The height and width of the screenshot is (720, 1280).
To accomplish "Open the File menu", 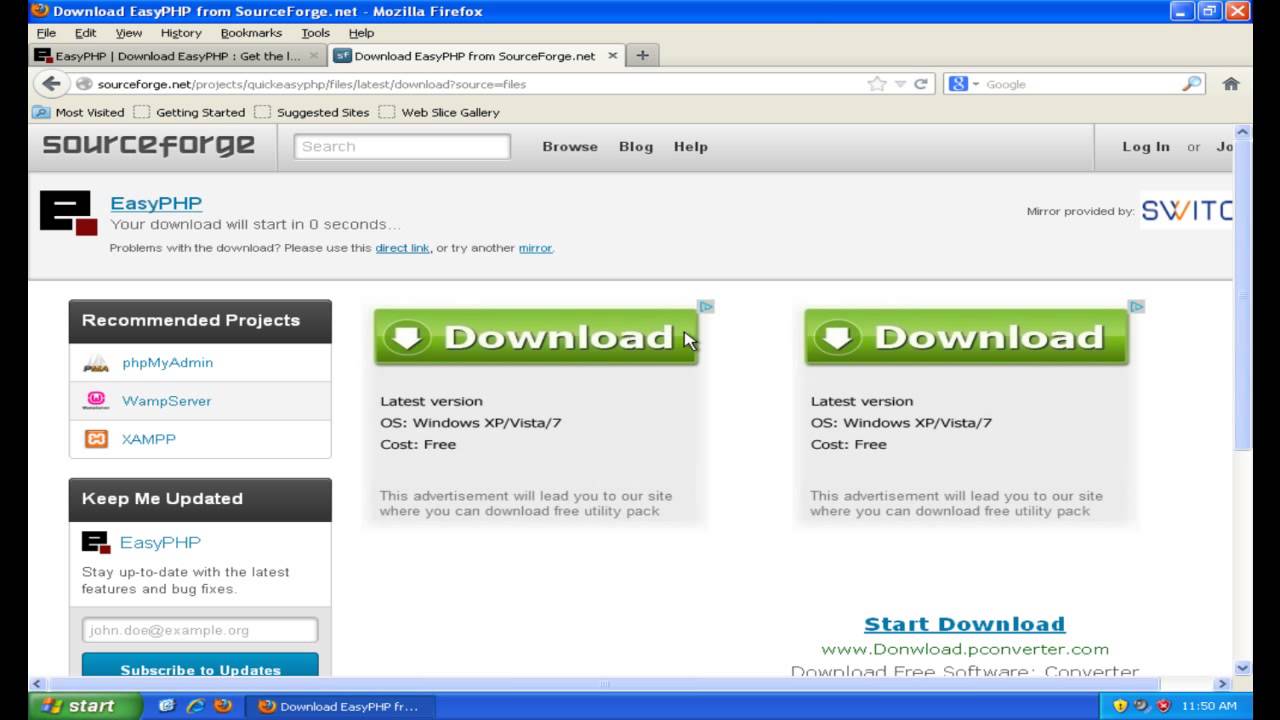I will [46, 33].
